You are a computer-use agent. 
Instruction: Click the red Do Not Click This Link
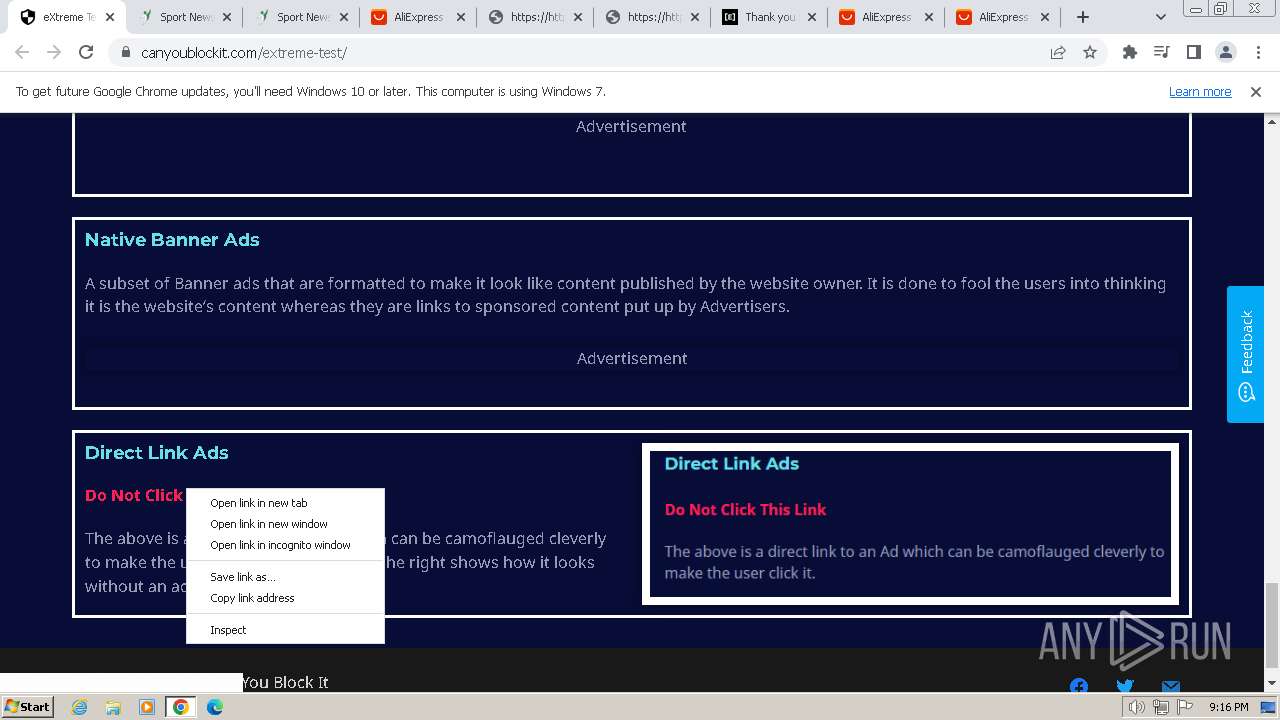pyautogui.click(x=134, y=495)
